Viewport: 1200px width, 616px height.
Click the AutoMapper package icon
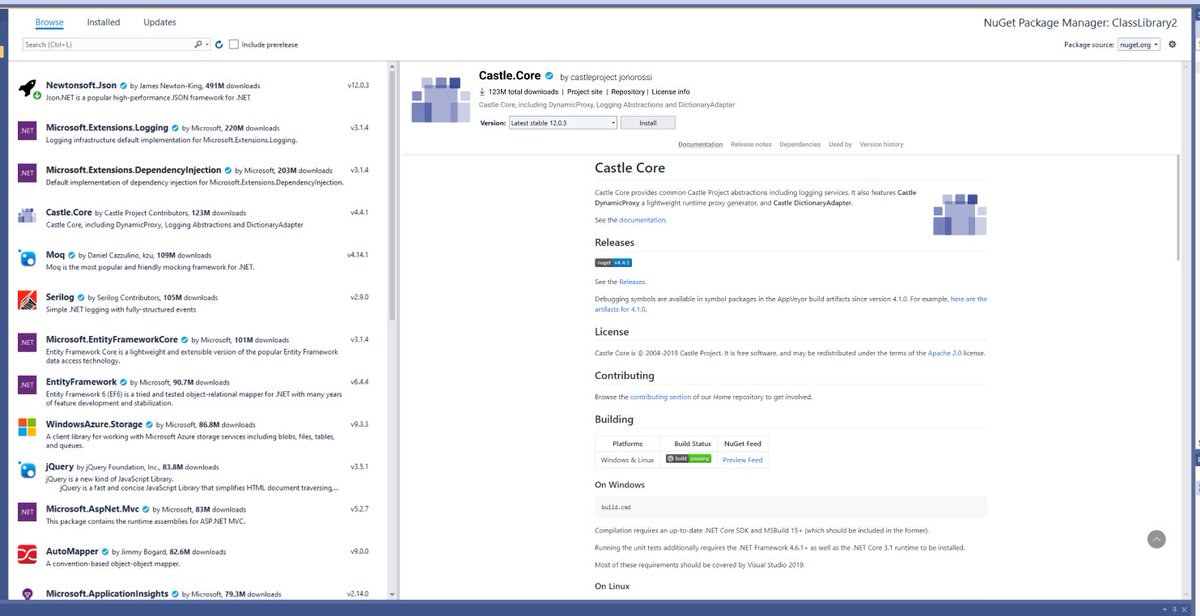[x=28, y=555]
